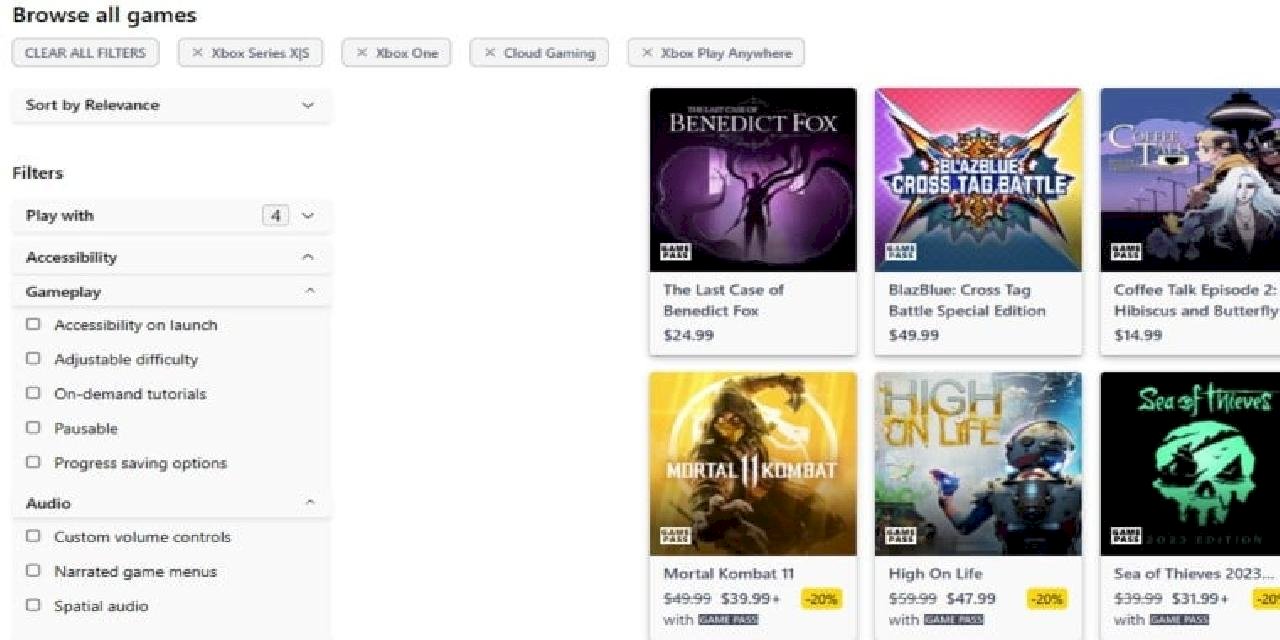Click the -20% discount tag on Mortal Kombat 11
The image size is (1280, 640).
[x=822, y=598]
